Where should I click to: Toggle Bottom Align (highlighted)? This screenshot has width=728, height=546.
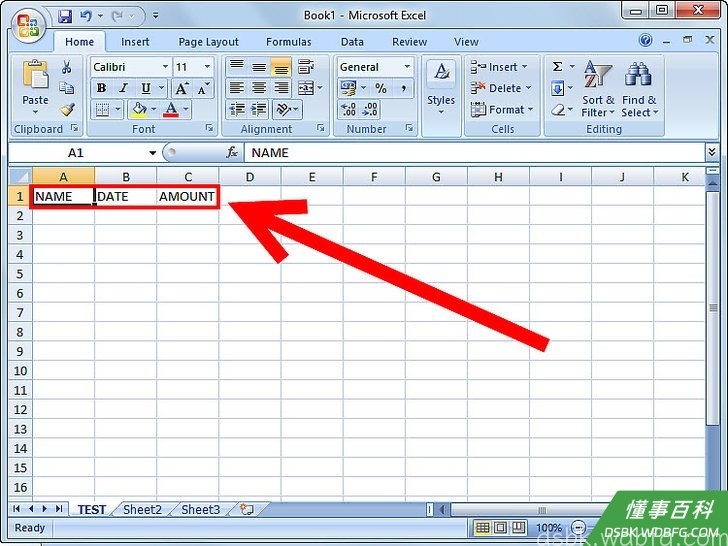[x=280, y=66]
